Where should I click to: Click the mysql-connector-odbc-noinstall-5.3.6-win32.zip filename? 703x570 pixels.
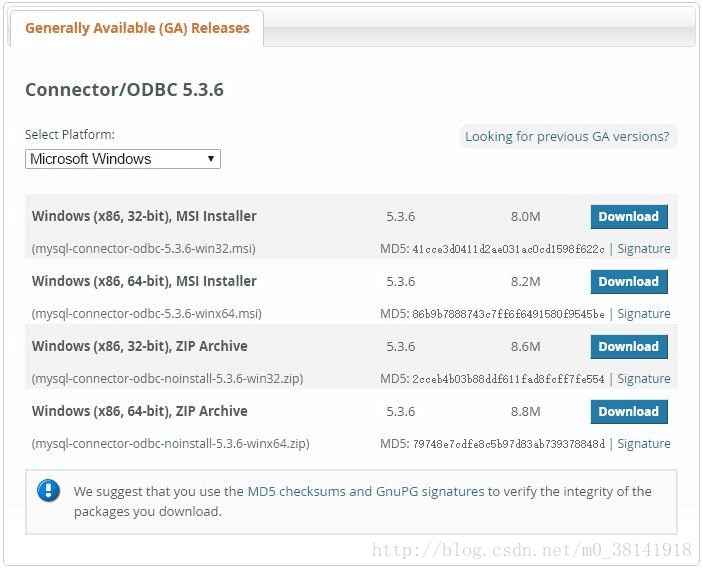click(167, 379)
